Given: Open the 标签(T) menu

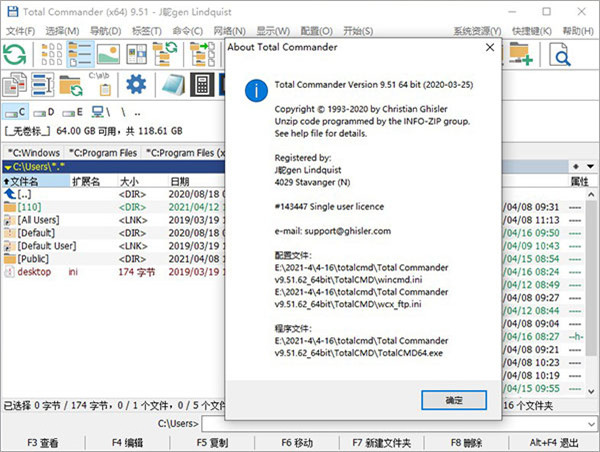Looking at the screenshot, I should 147,31.
